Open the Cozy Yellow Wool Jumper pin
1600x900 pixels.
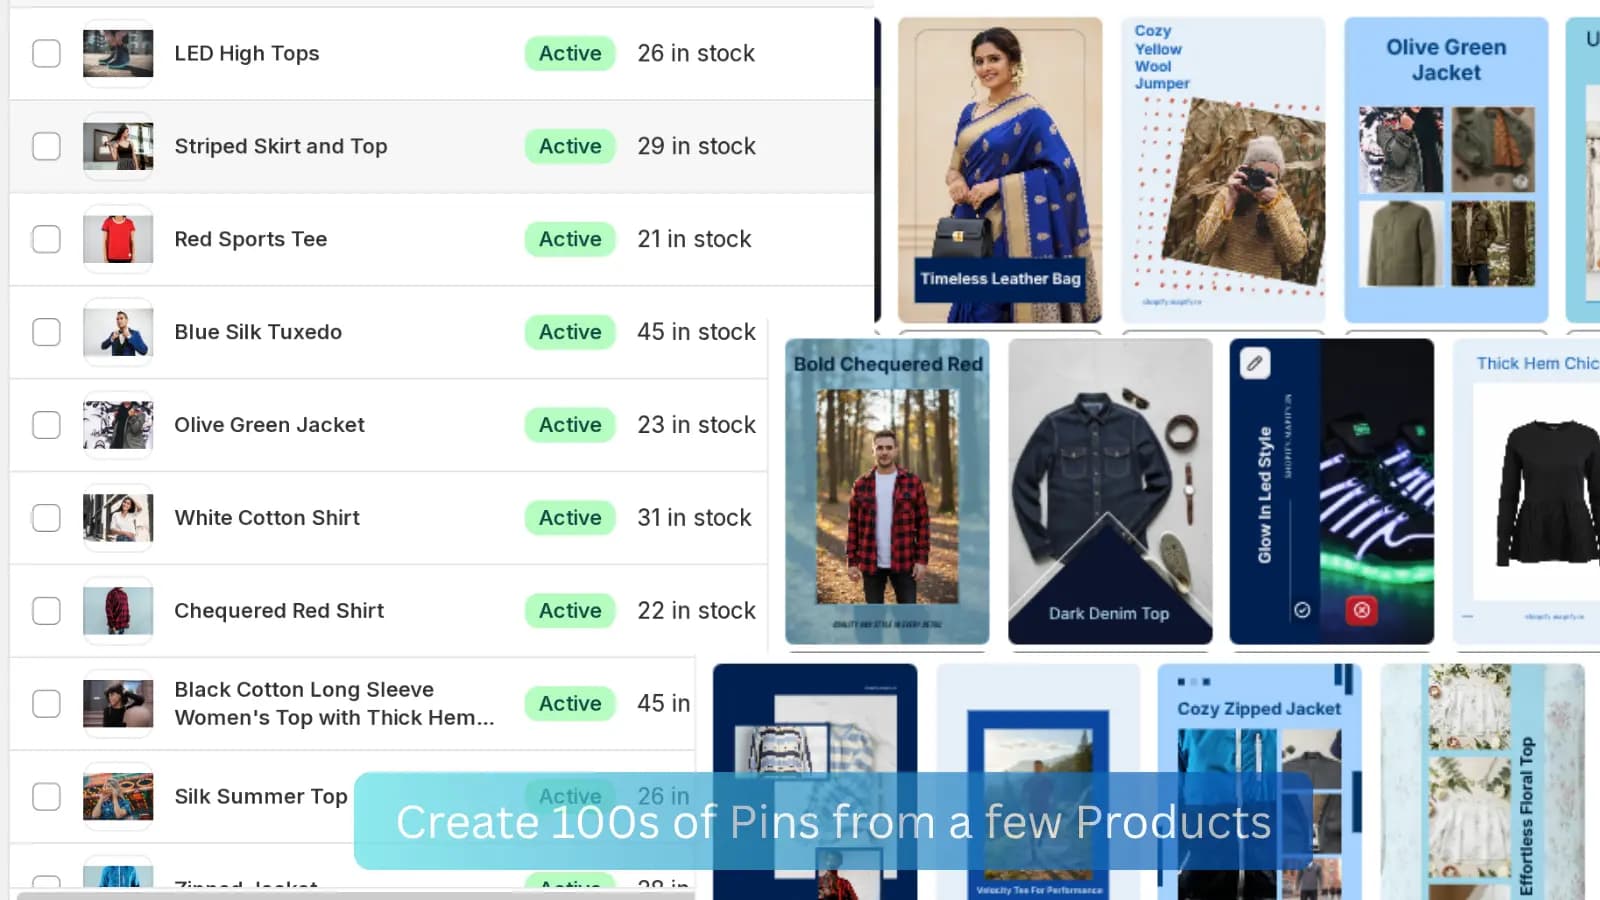[1223, 170]
